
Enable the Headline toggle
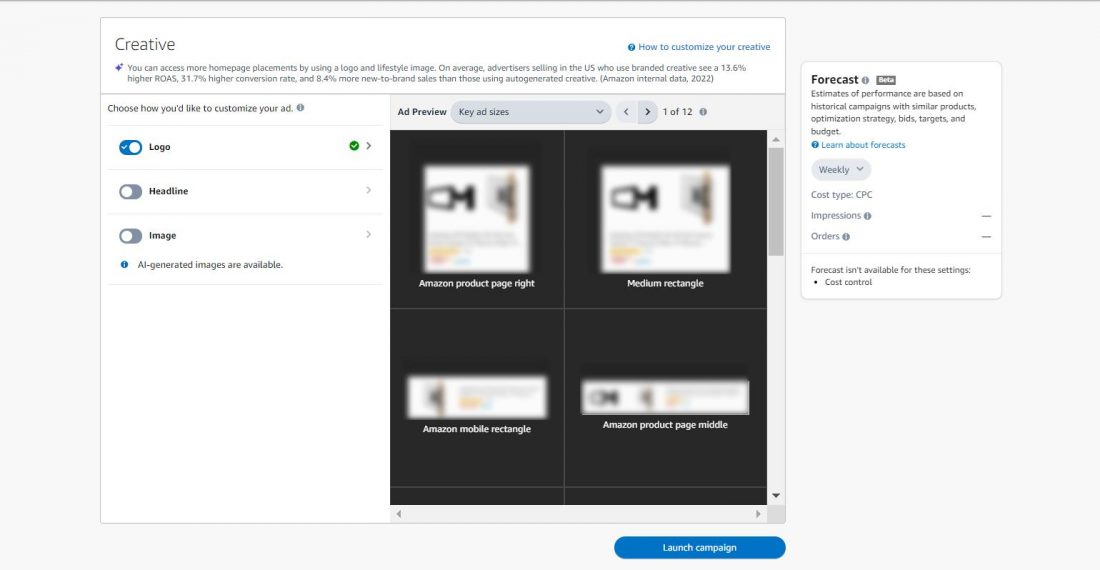(x=130, y=191)
